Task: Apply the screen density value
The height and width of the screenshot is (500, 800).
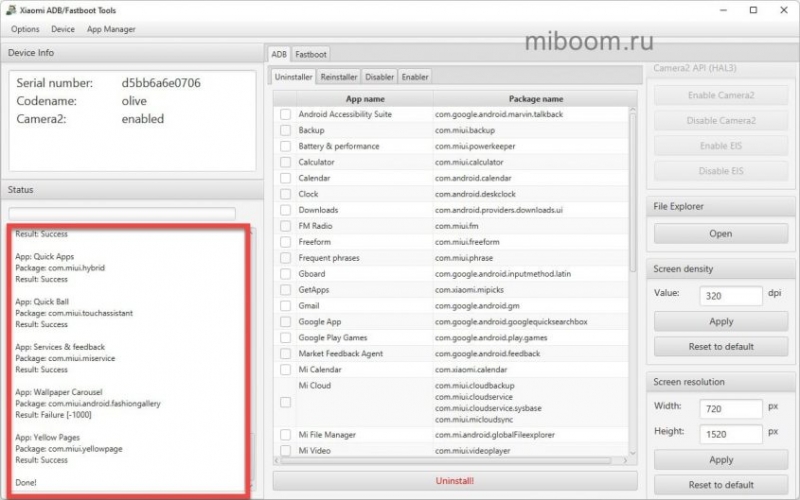Action: click(720, 321)
